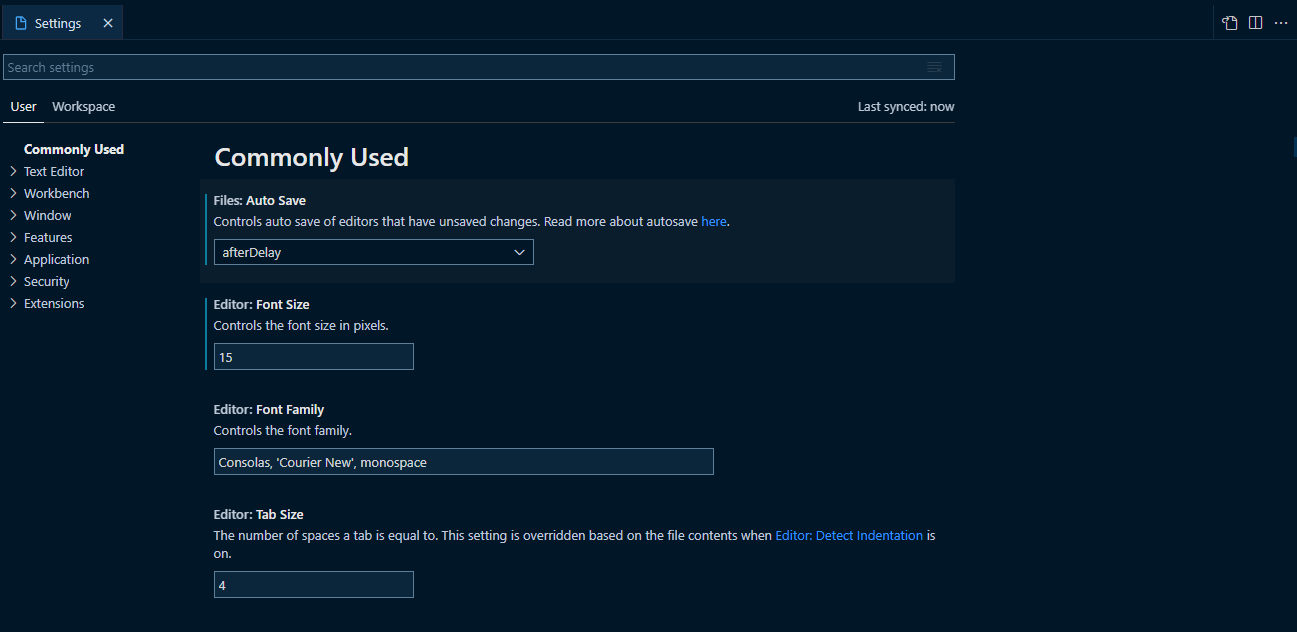Select the Settings editor tab
This screenshot has height=632, width=1297.
(62, 23)
